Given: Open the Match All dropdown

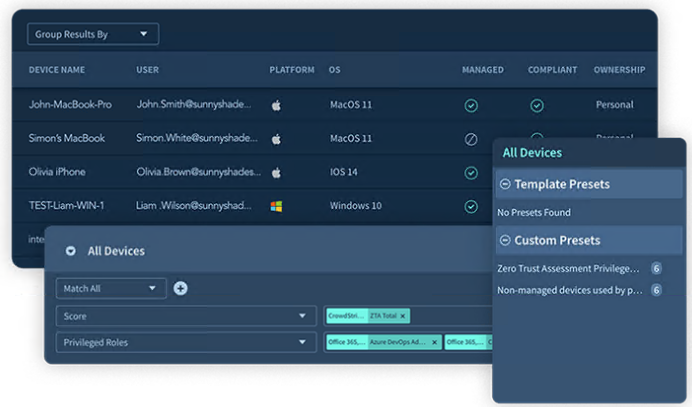Looking at the screenshot, I should [x=111, y=288].
